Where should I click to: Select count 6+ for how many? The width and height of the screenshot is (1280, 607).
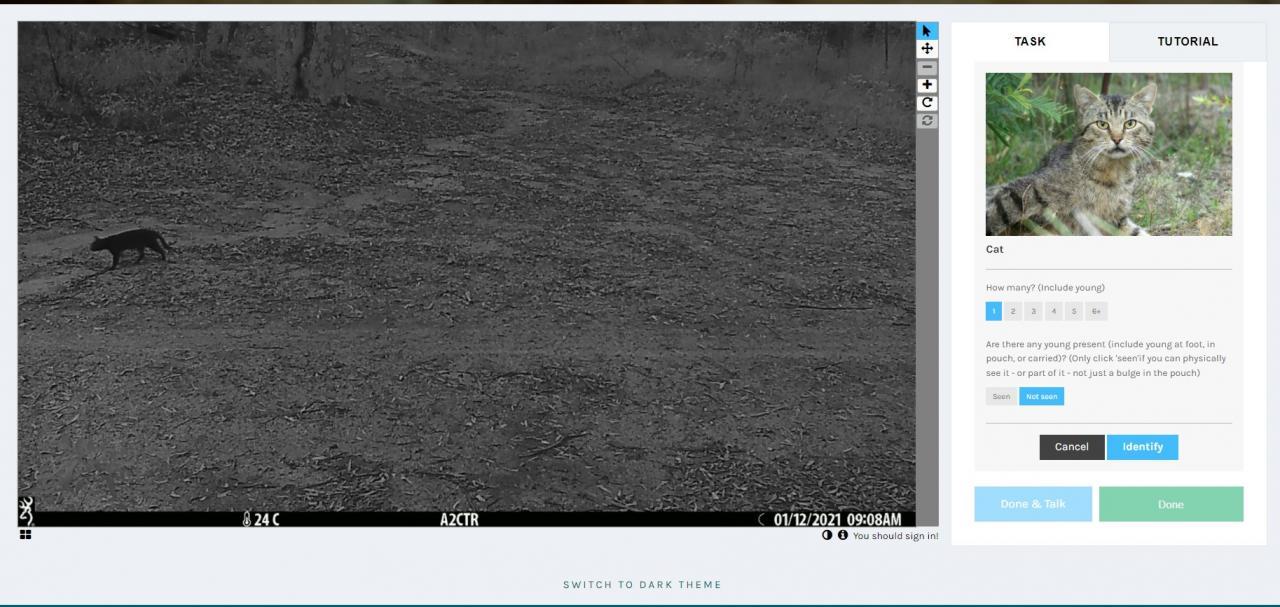[x=1096, y=311]
